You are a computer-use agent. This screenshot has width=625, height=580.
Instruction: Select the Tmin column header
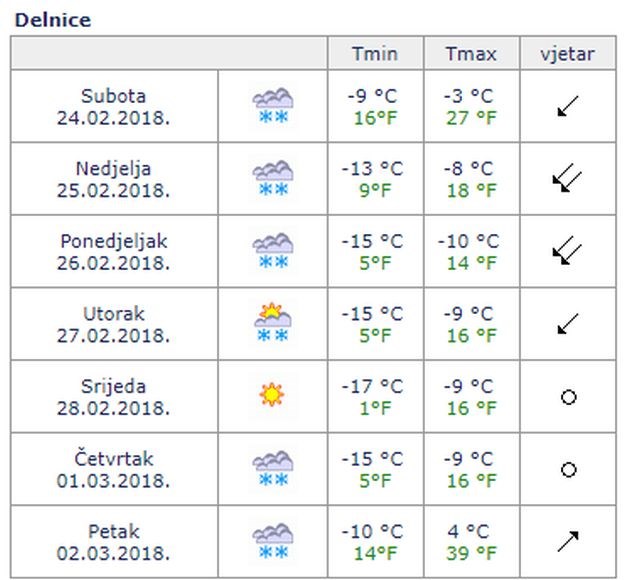click(375, 53)
